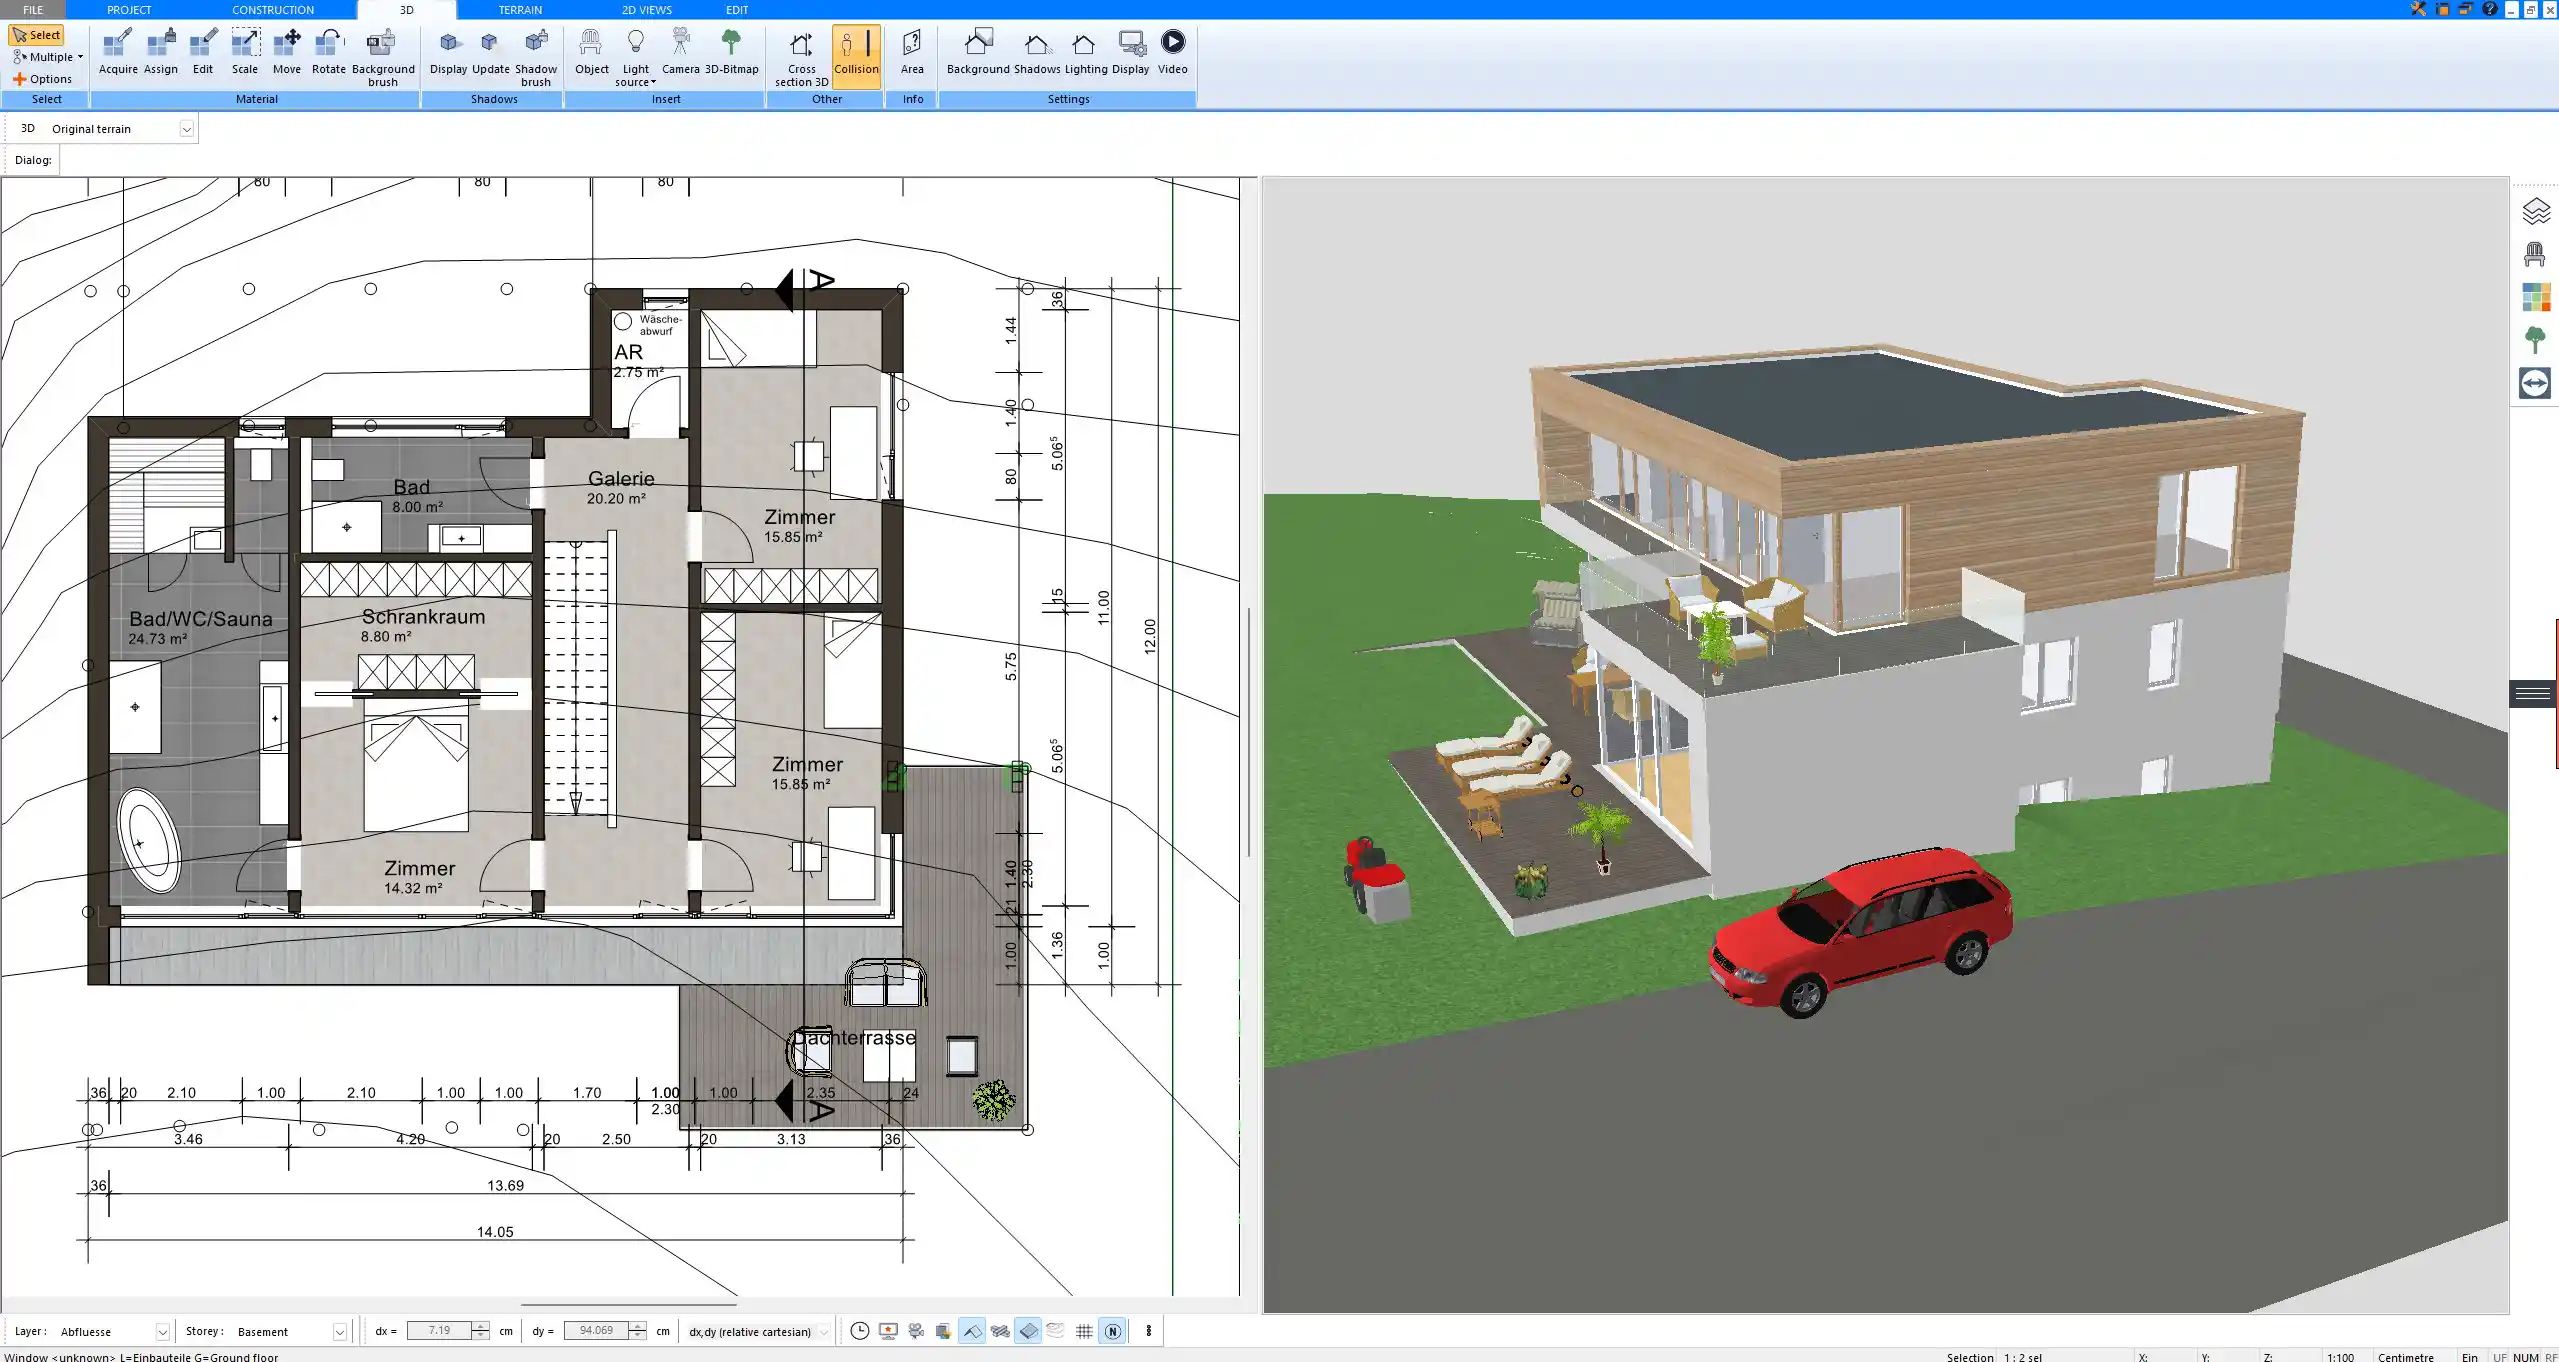Click the clock icon in status bar
Screen dimensions: 2559x1362
click(x=859, y=1331)
